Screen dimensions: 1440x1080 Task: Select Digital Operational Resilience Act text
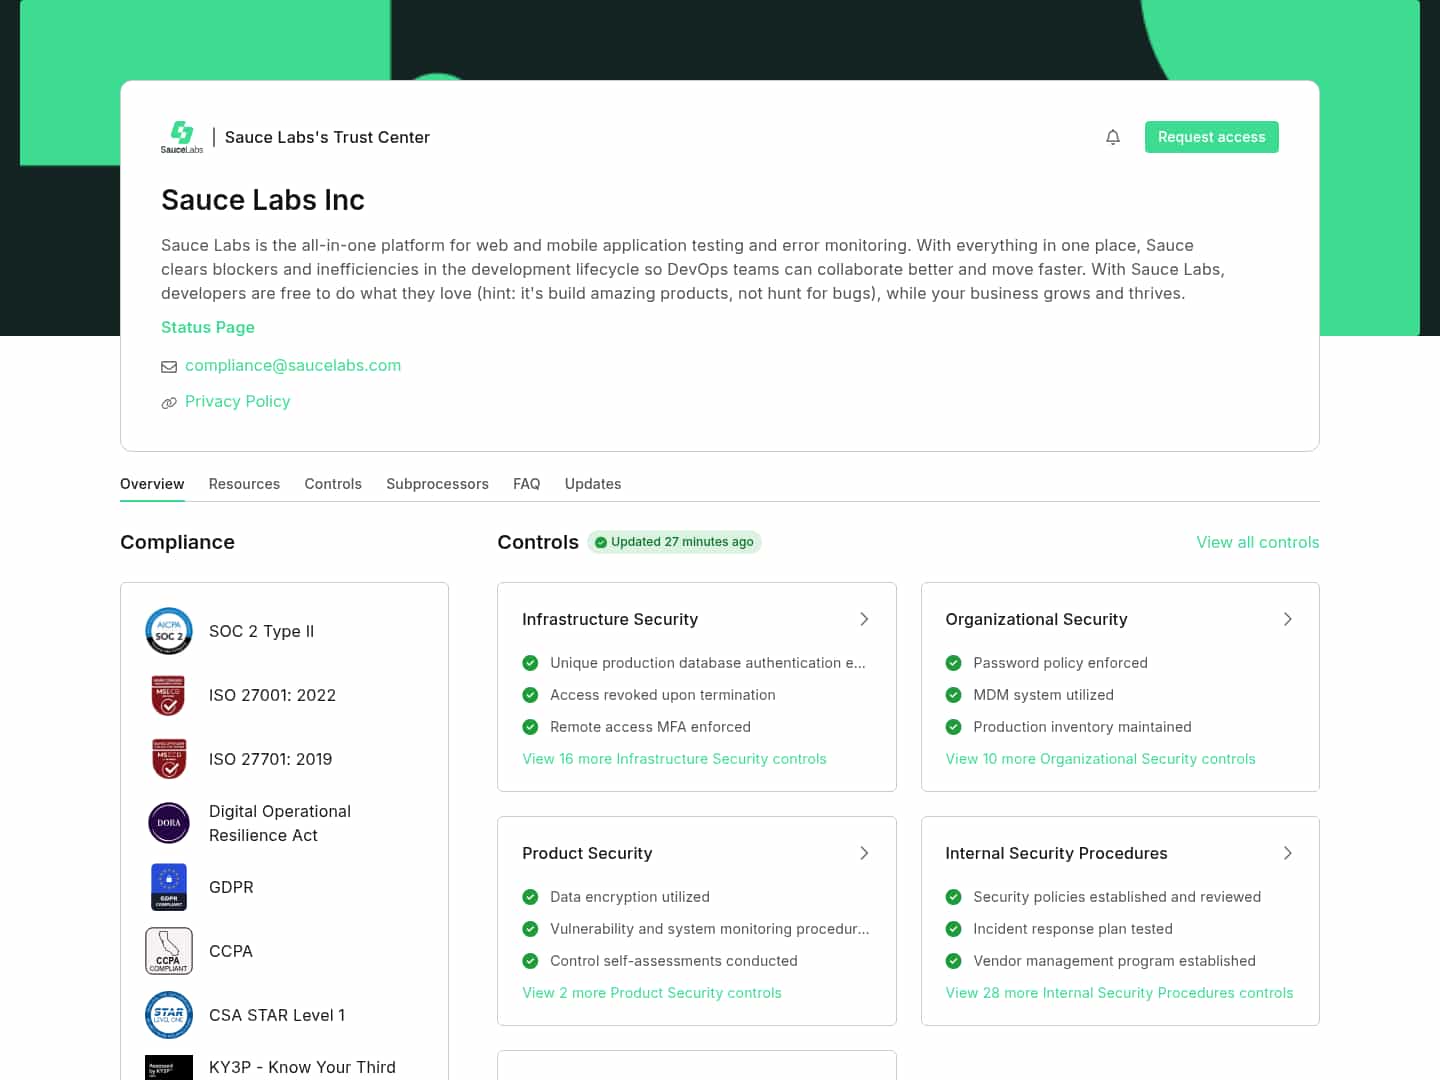tap(280, 823)
